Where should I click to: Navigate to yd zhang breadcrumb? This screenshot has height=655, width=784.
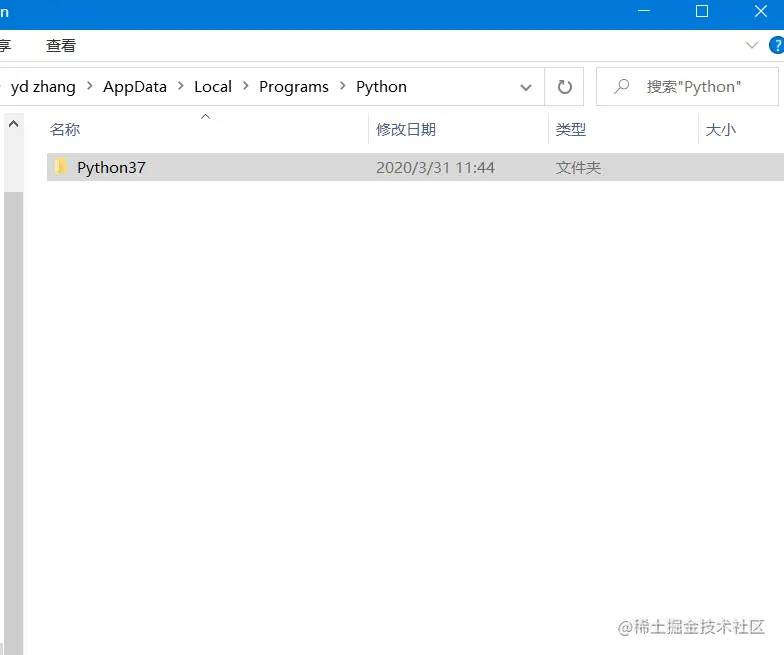point(43,87)
